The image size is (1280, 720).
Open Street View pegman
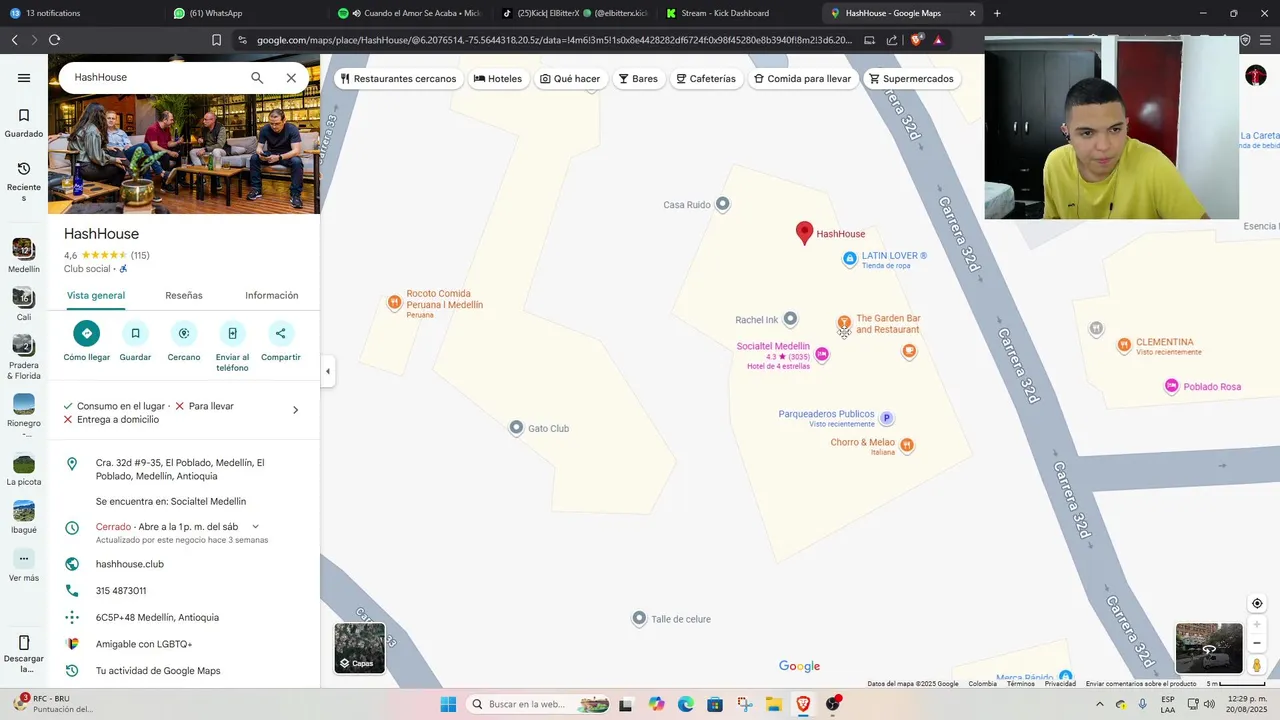pos(1257,665)
